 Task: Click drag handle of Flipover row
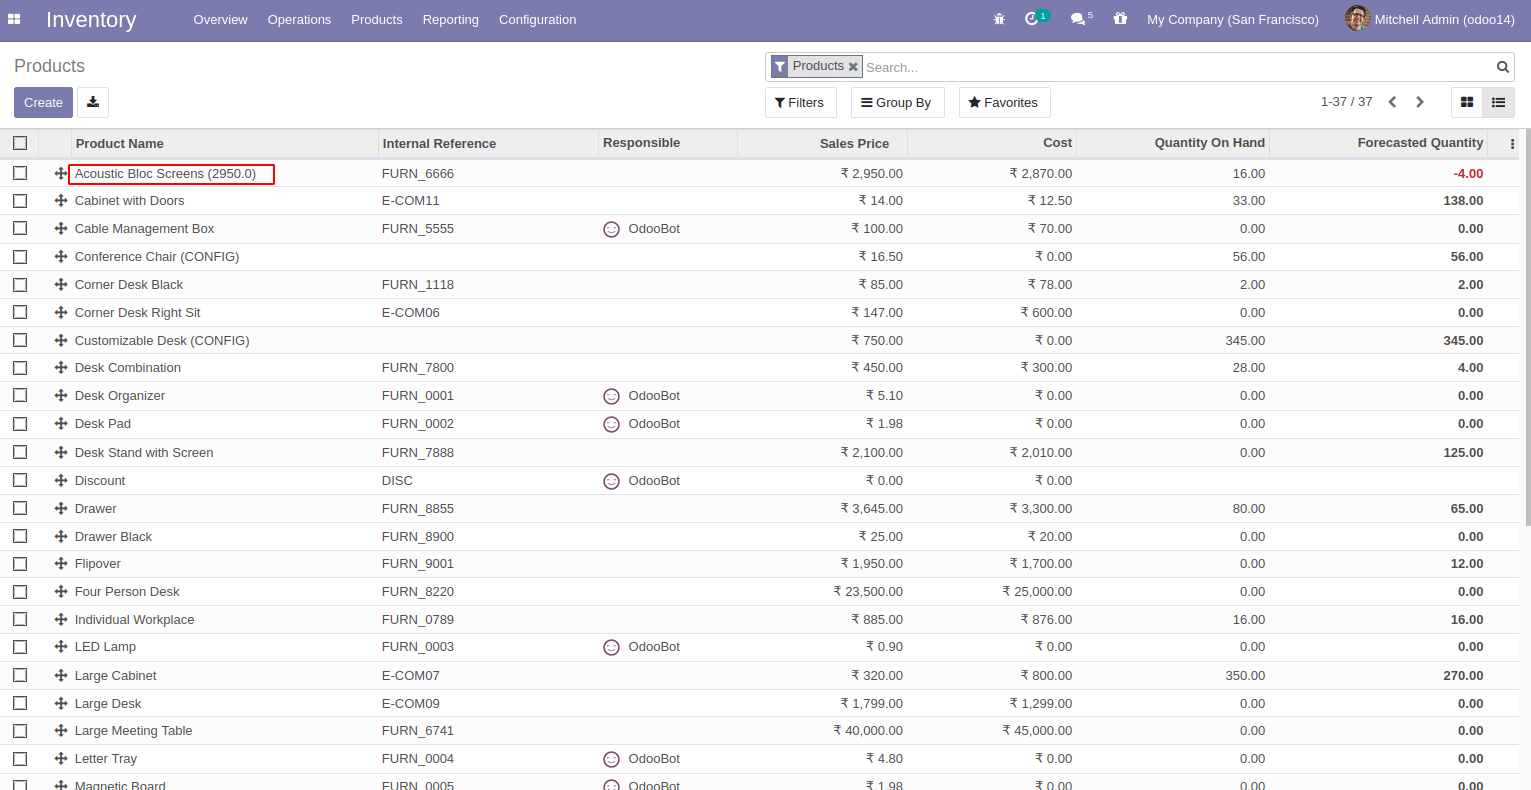[61, 564]
